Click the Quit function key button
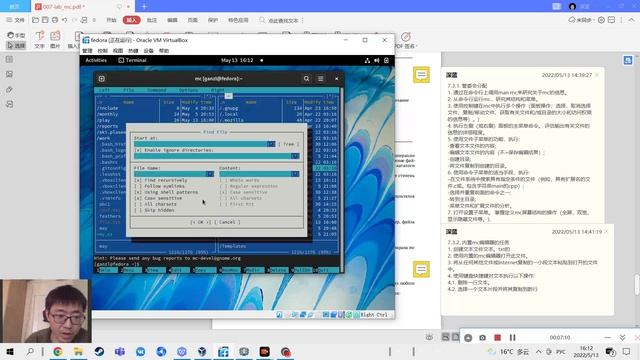 327,270
